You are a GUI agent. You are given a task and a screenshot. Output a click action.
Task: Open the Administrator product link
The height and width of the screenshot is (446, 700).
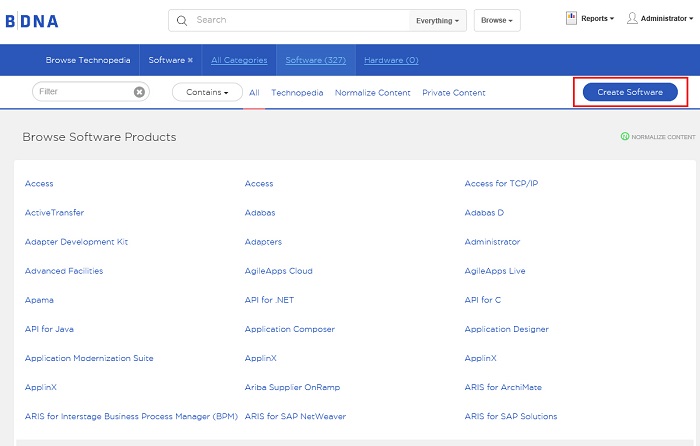[492, 242]
